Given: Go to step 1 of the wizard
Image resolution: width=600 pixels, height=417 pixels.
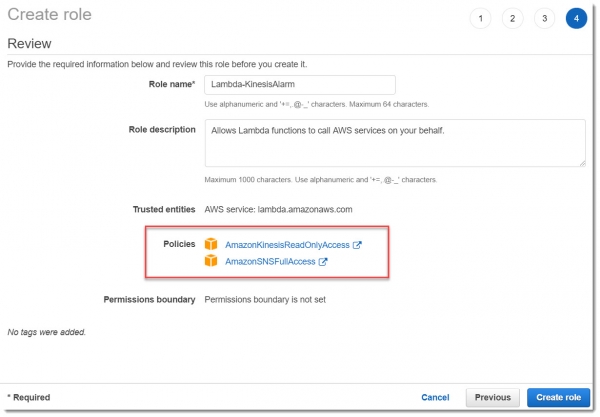Looking at the screenshot, I should click(480, 18).
